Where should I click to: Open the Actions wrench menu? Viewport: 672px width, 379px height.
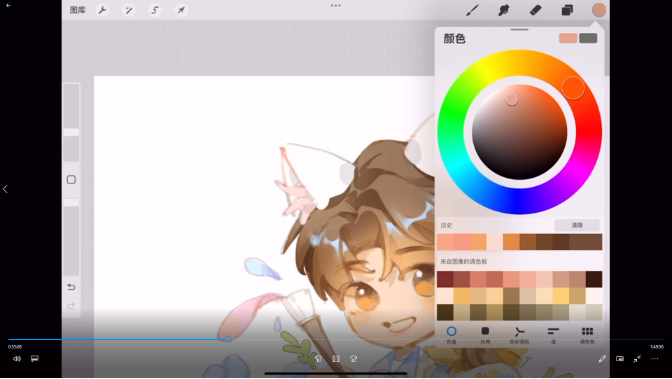click(x=102, y=10)
